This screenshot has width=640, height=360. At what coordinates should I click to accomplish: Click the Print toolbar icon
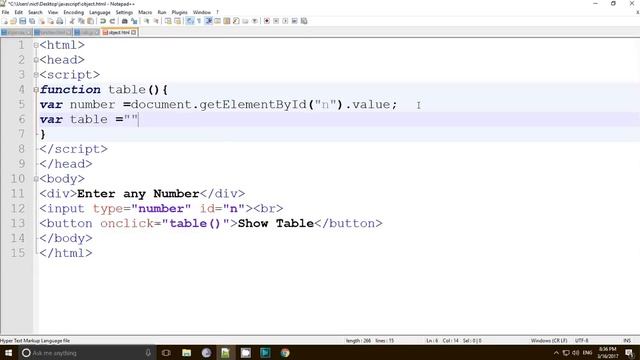click(60, 21)
